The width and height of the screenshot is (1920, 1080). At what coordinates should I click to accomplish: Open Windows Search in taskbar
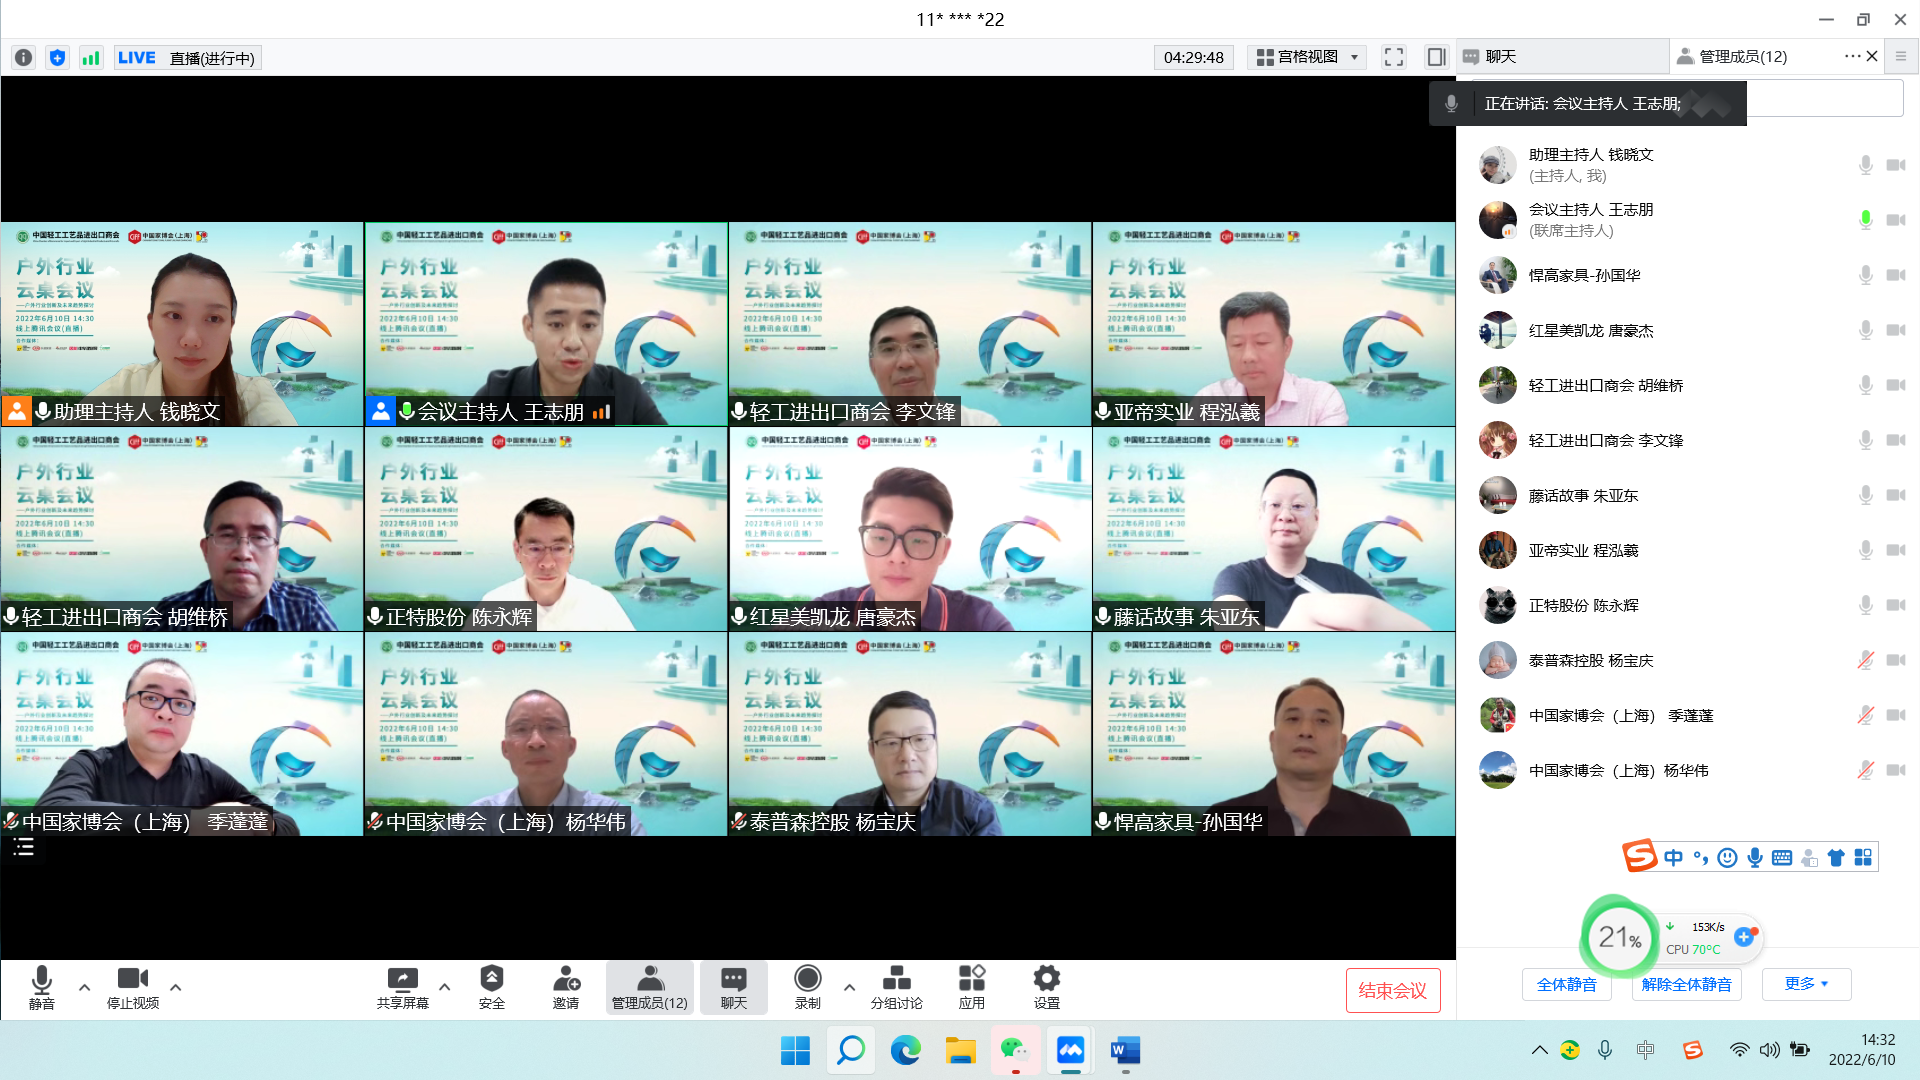[851, 1050]
